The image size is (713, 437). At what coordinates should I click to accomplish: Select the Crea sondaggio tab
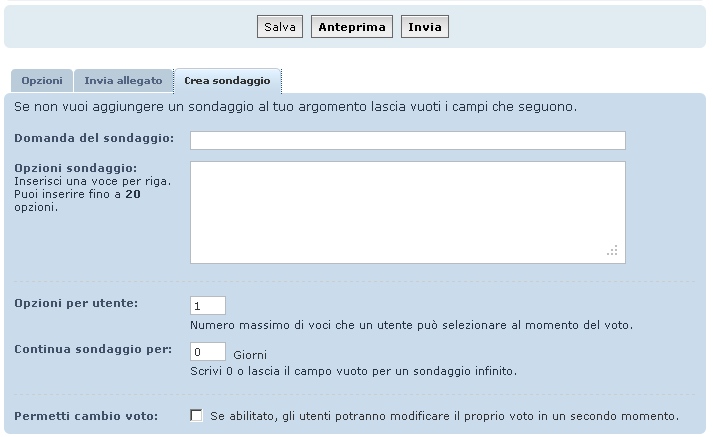(x=227, y=81)
